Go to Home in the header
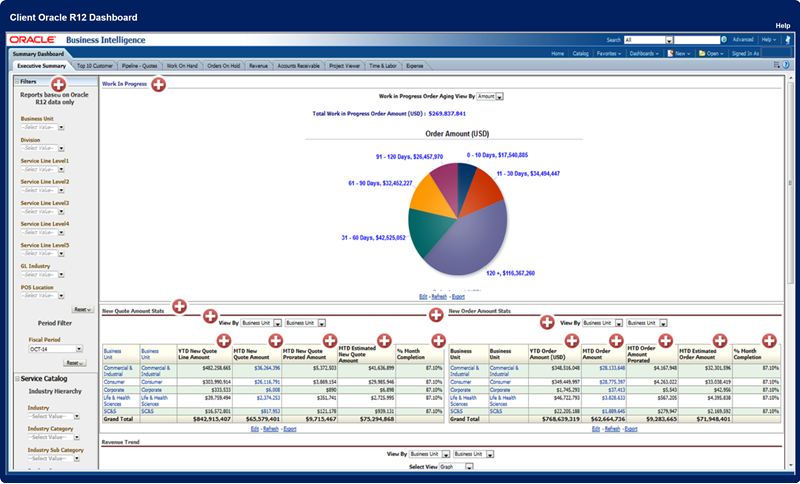The height and width of the screenshot is (484, 800). click(557, 53)
